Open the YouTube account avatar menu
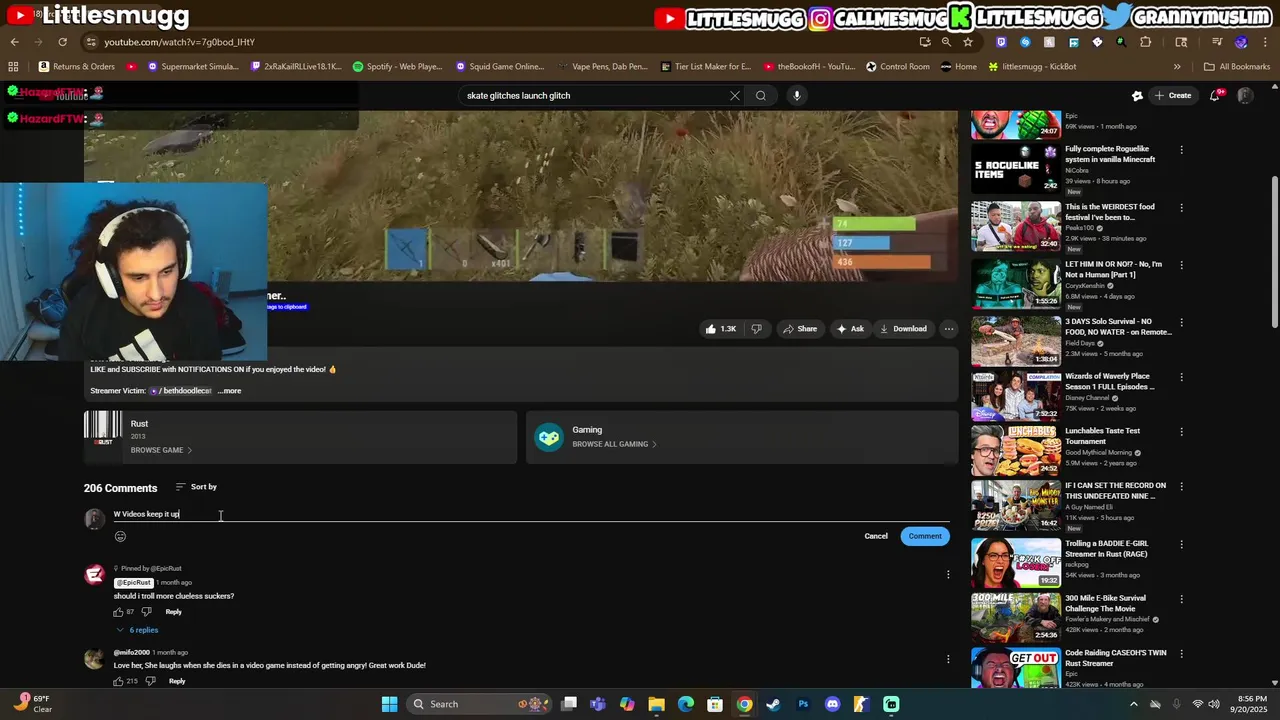The height and width of the screenshot is (720, 1280). coord(1245,96)
